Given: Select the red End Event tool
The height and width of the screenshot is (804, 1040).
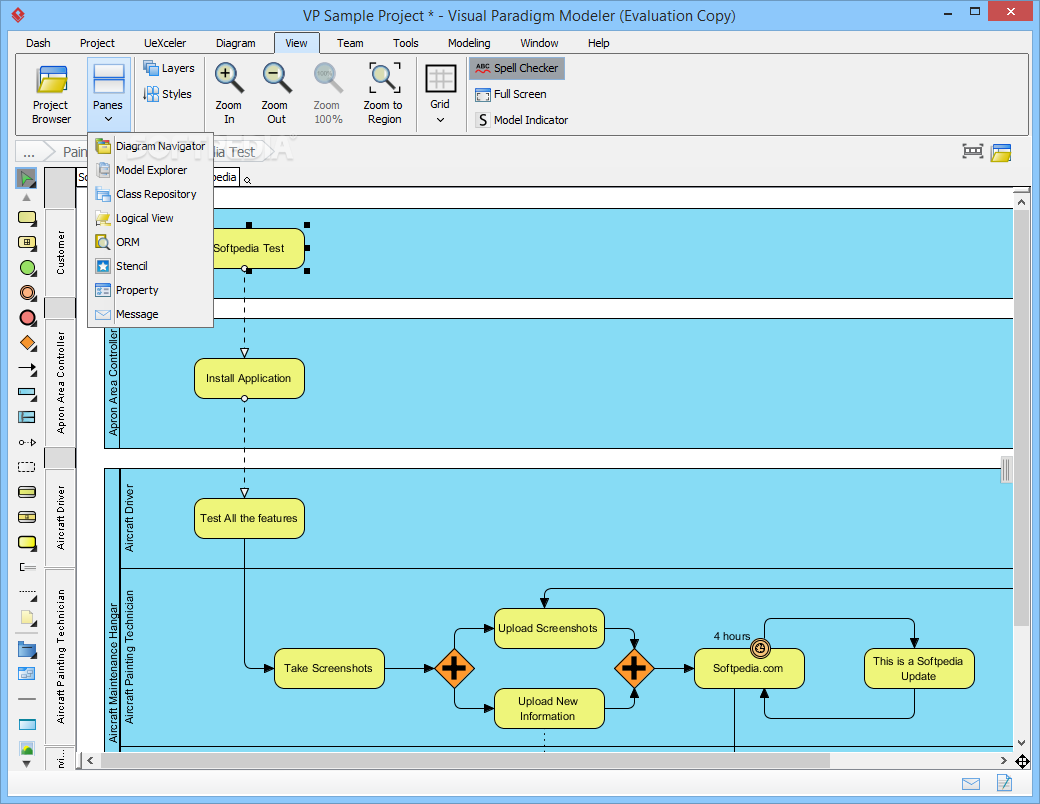Looking at the screenshot, I should pos(27,318).
